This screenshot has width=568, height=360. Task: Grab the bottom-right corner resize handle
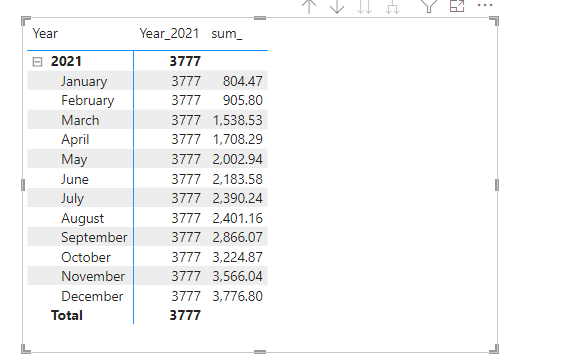pos(494,349)
